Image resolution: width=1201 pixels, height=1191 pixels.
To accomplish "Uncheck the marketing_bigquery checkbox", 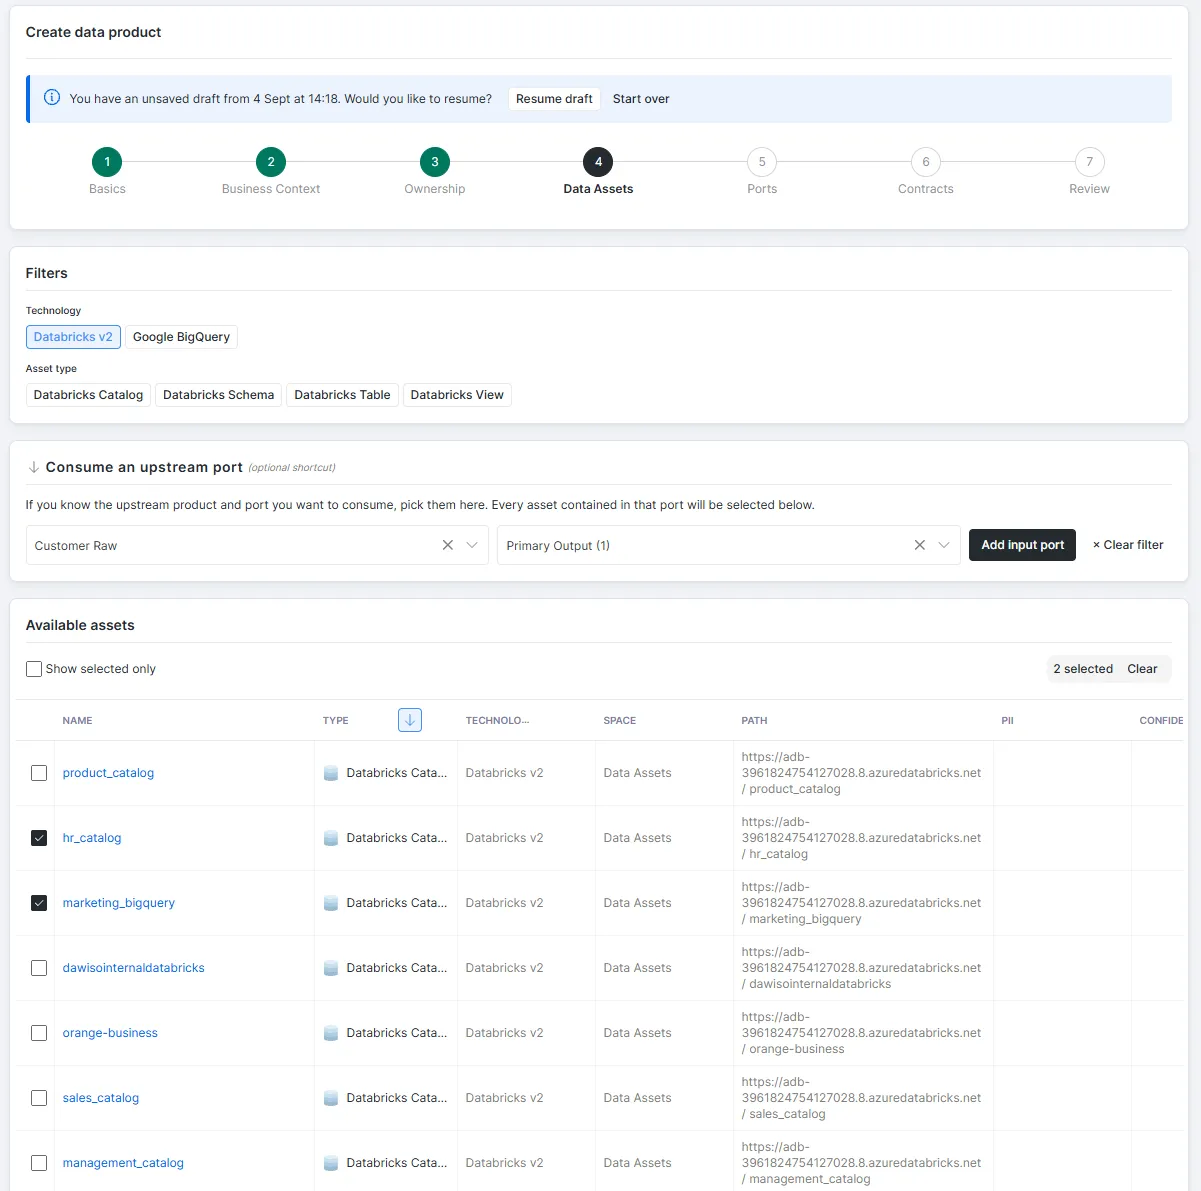I will (39, 903).
